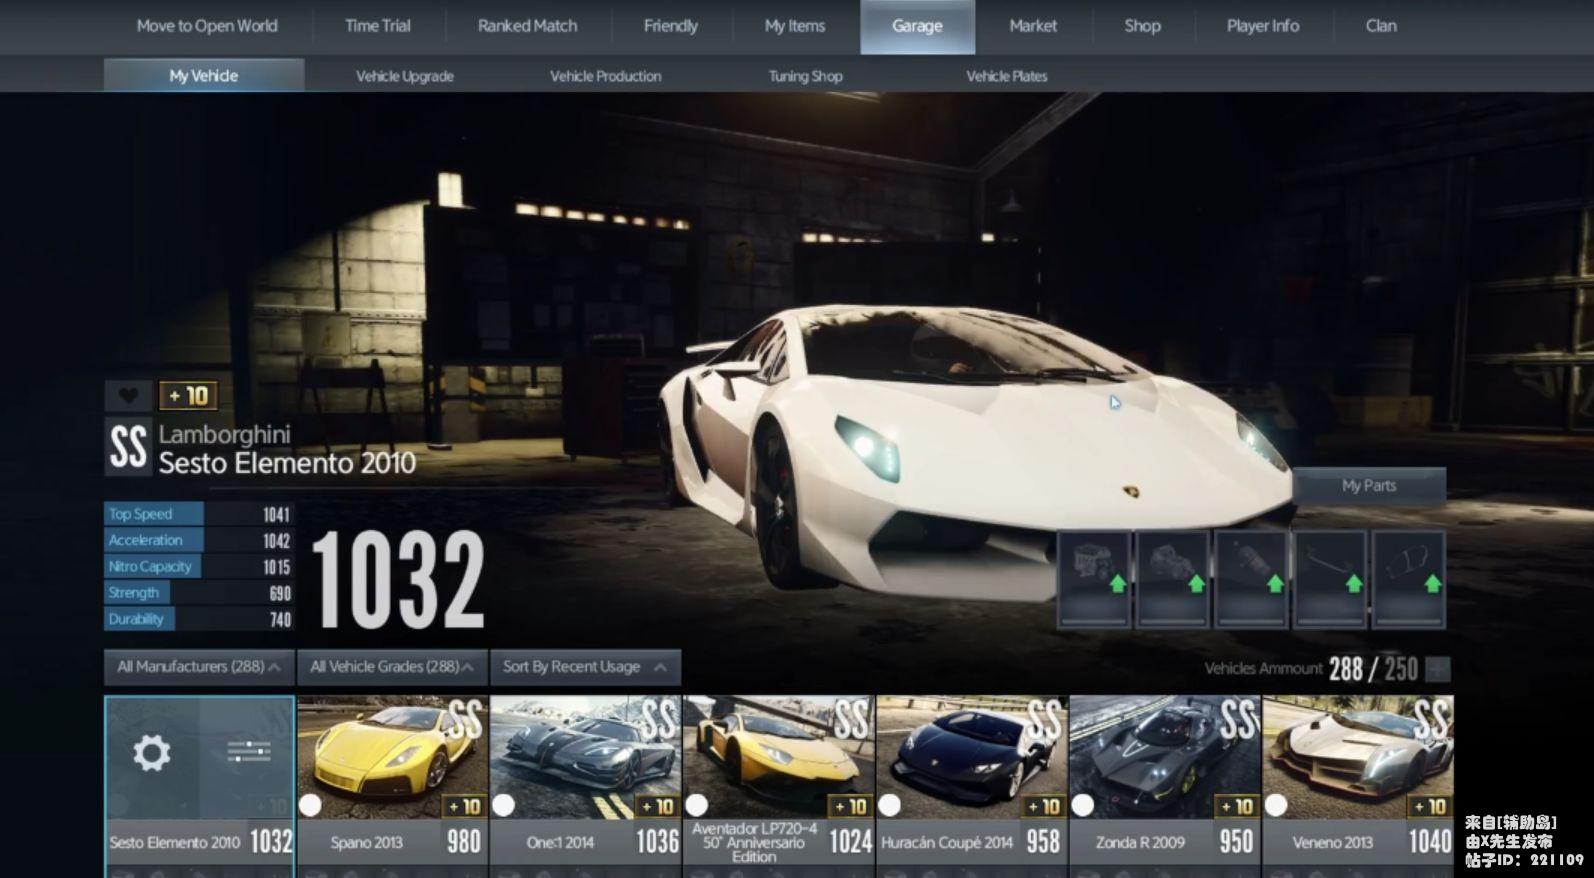1594x878 pixels.
Task: Click the 1040 rating on Veneno 2013
Action: (1430, 842)
